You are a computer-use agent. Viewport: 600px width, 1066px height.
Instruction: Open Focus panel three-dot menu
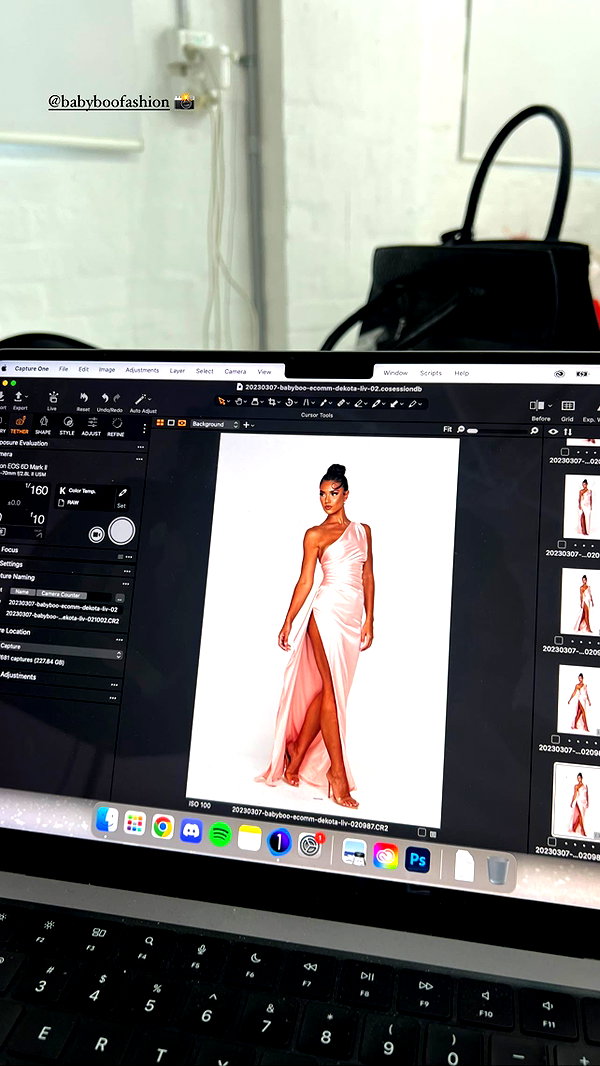128,557
